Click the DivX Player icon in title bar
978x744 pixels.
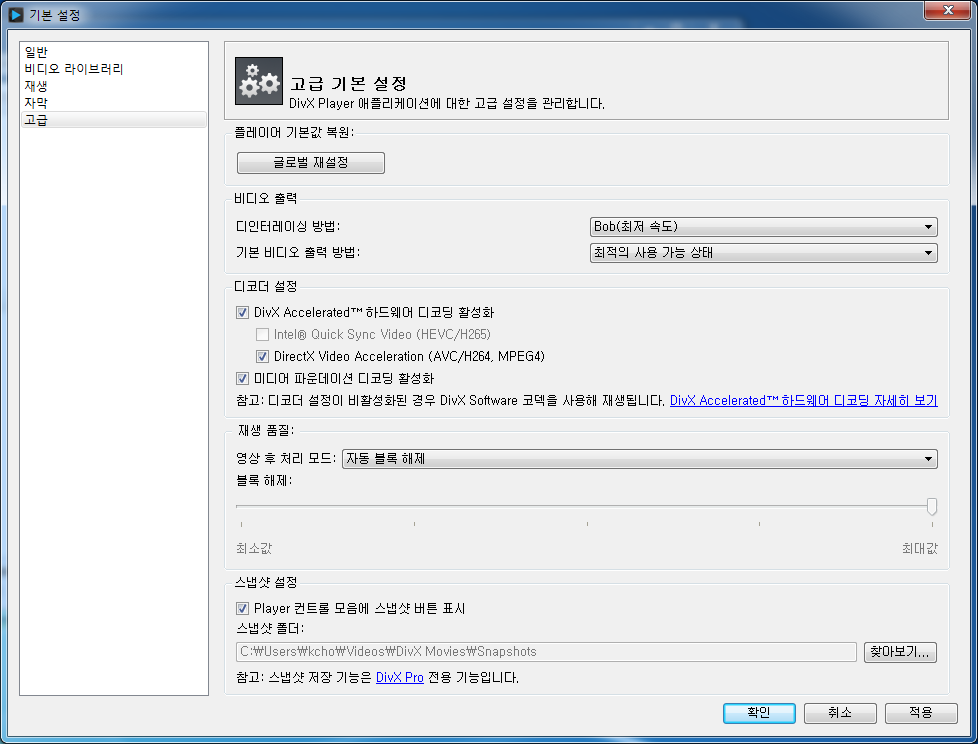click(15, 14)
